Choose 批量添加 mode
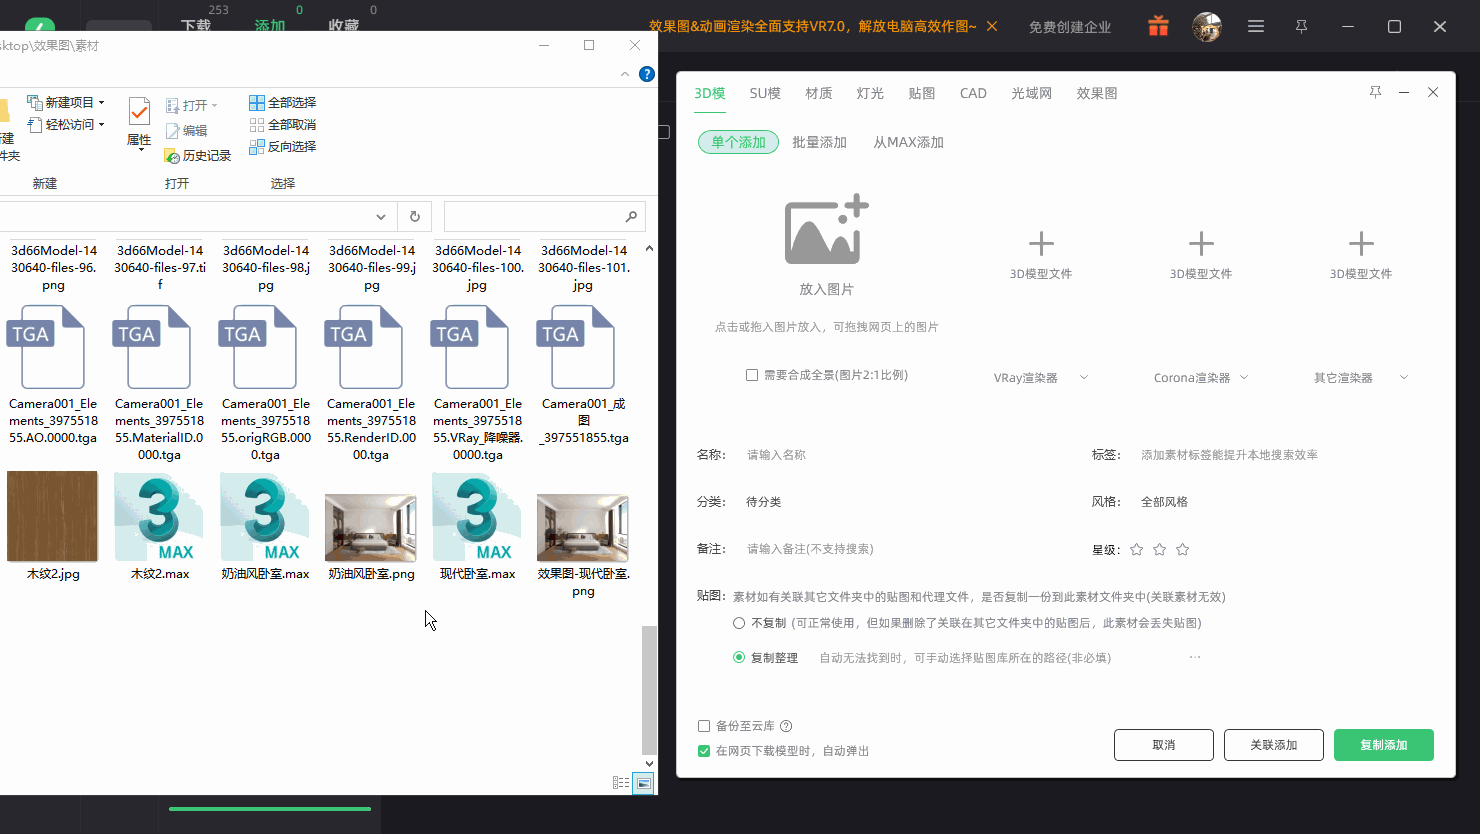The height and width of the screenshot is (834, 1480). [x=819, y=142]
